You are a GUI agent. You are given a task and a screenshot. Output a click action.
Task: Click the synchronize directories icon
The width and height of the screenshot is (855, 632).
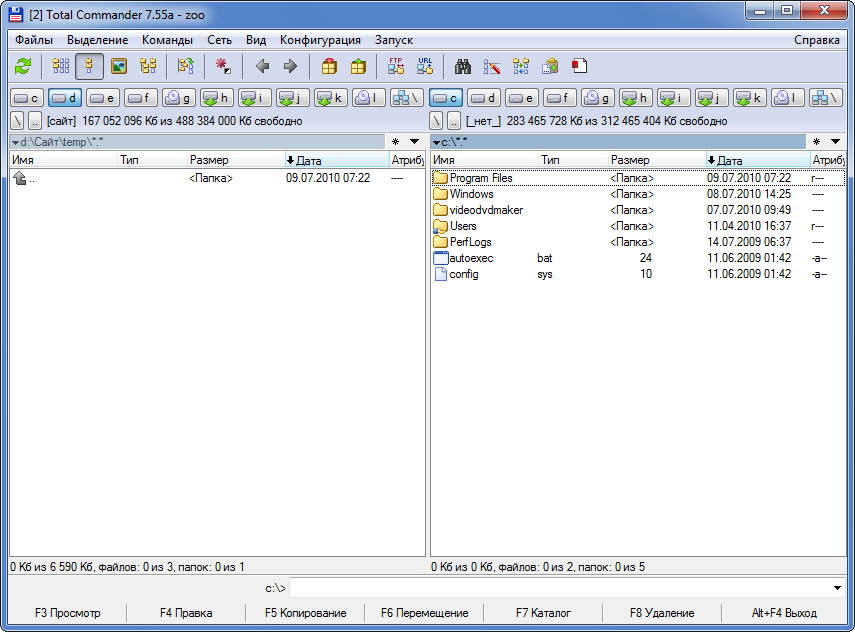pyautogui.click(x=520, y=67)
